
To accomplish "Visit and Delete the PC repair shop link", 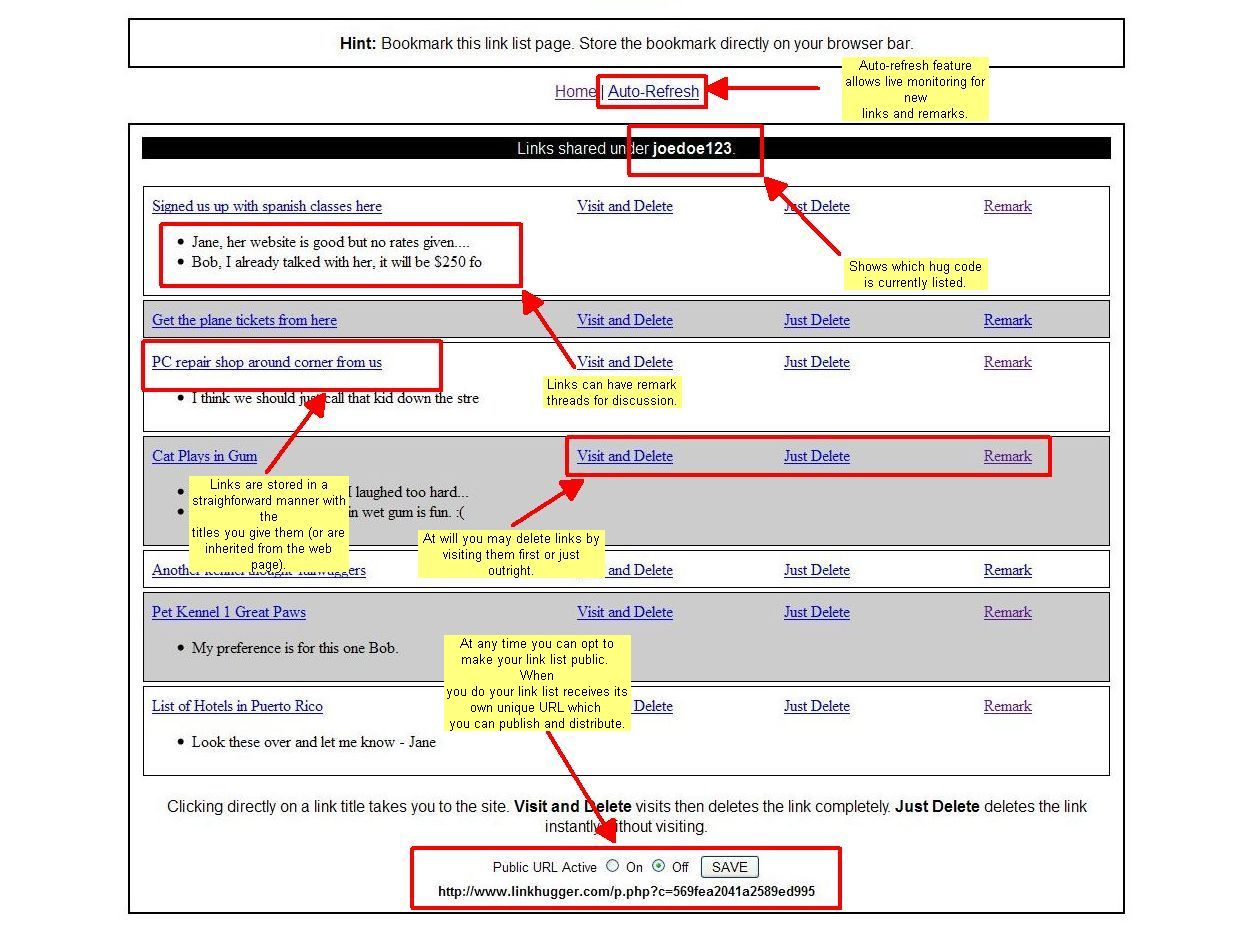I will click(x=625, y=362).
